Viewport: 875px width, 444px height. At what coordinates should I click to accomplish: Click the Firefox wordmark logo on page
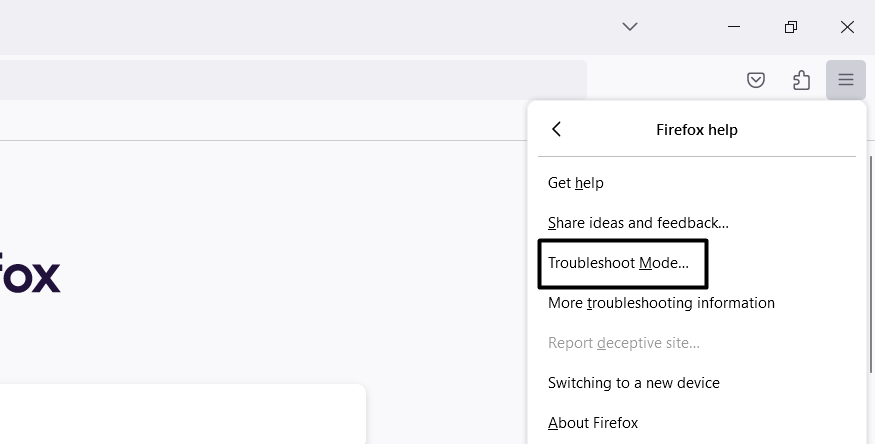(30, 277)
